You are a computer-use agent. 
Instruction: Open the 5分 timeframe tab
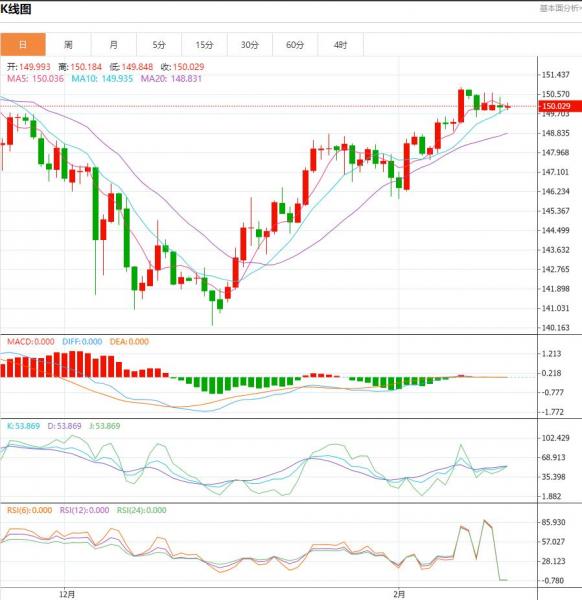click(159, 45)
